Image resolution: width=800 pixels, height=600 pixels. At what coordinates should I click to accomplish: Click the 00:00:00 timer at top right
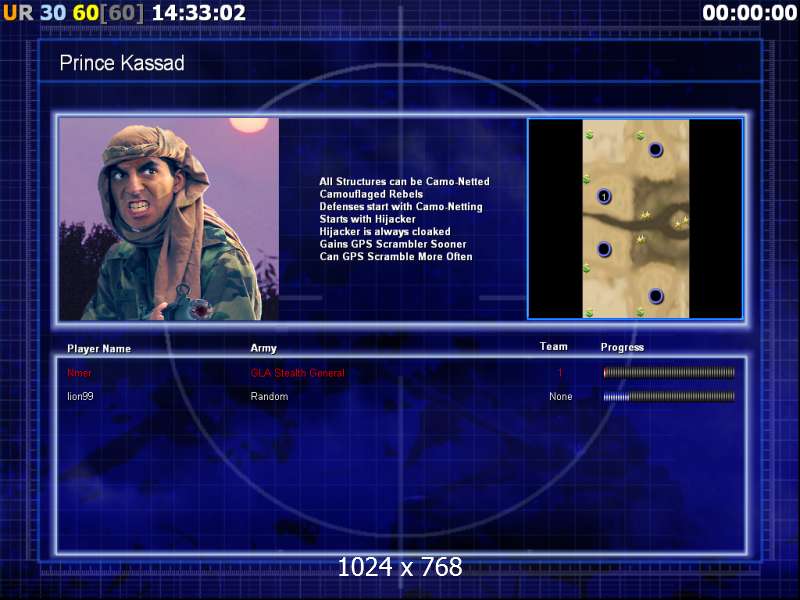[749, 13]
